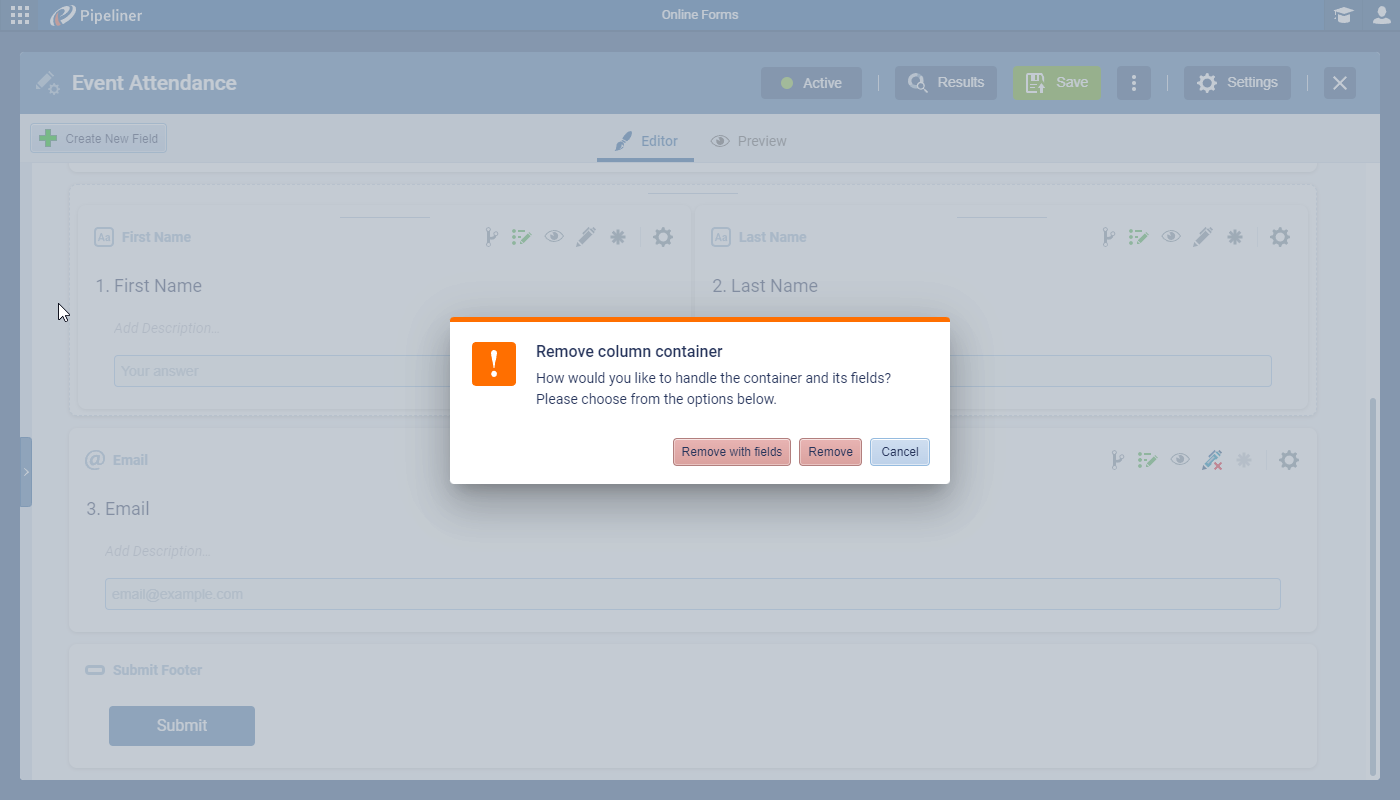Switch to the Editor tab
The width and height of the screenshot is (1400, 800).
[646, 141]
